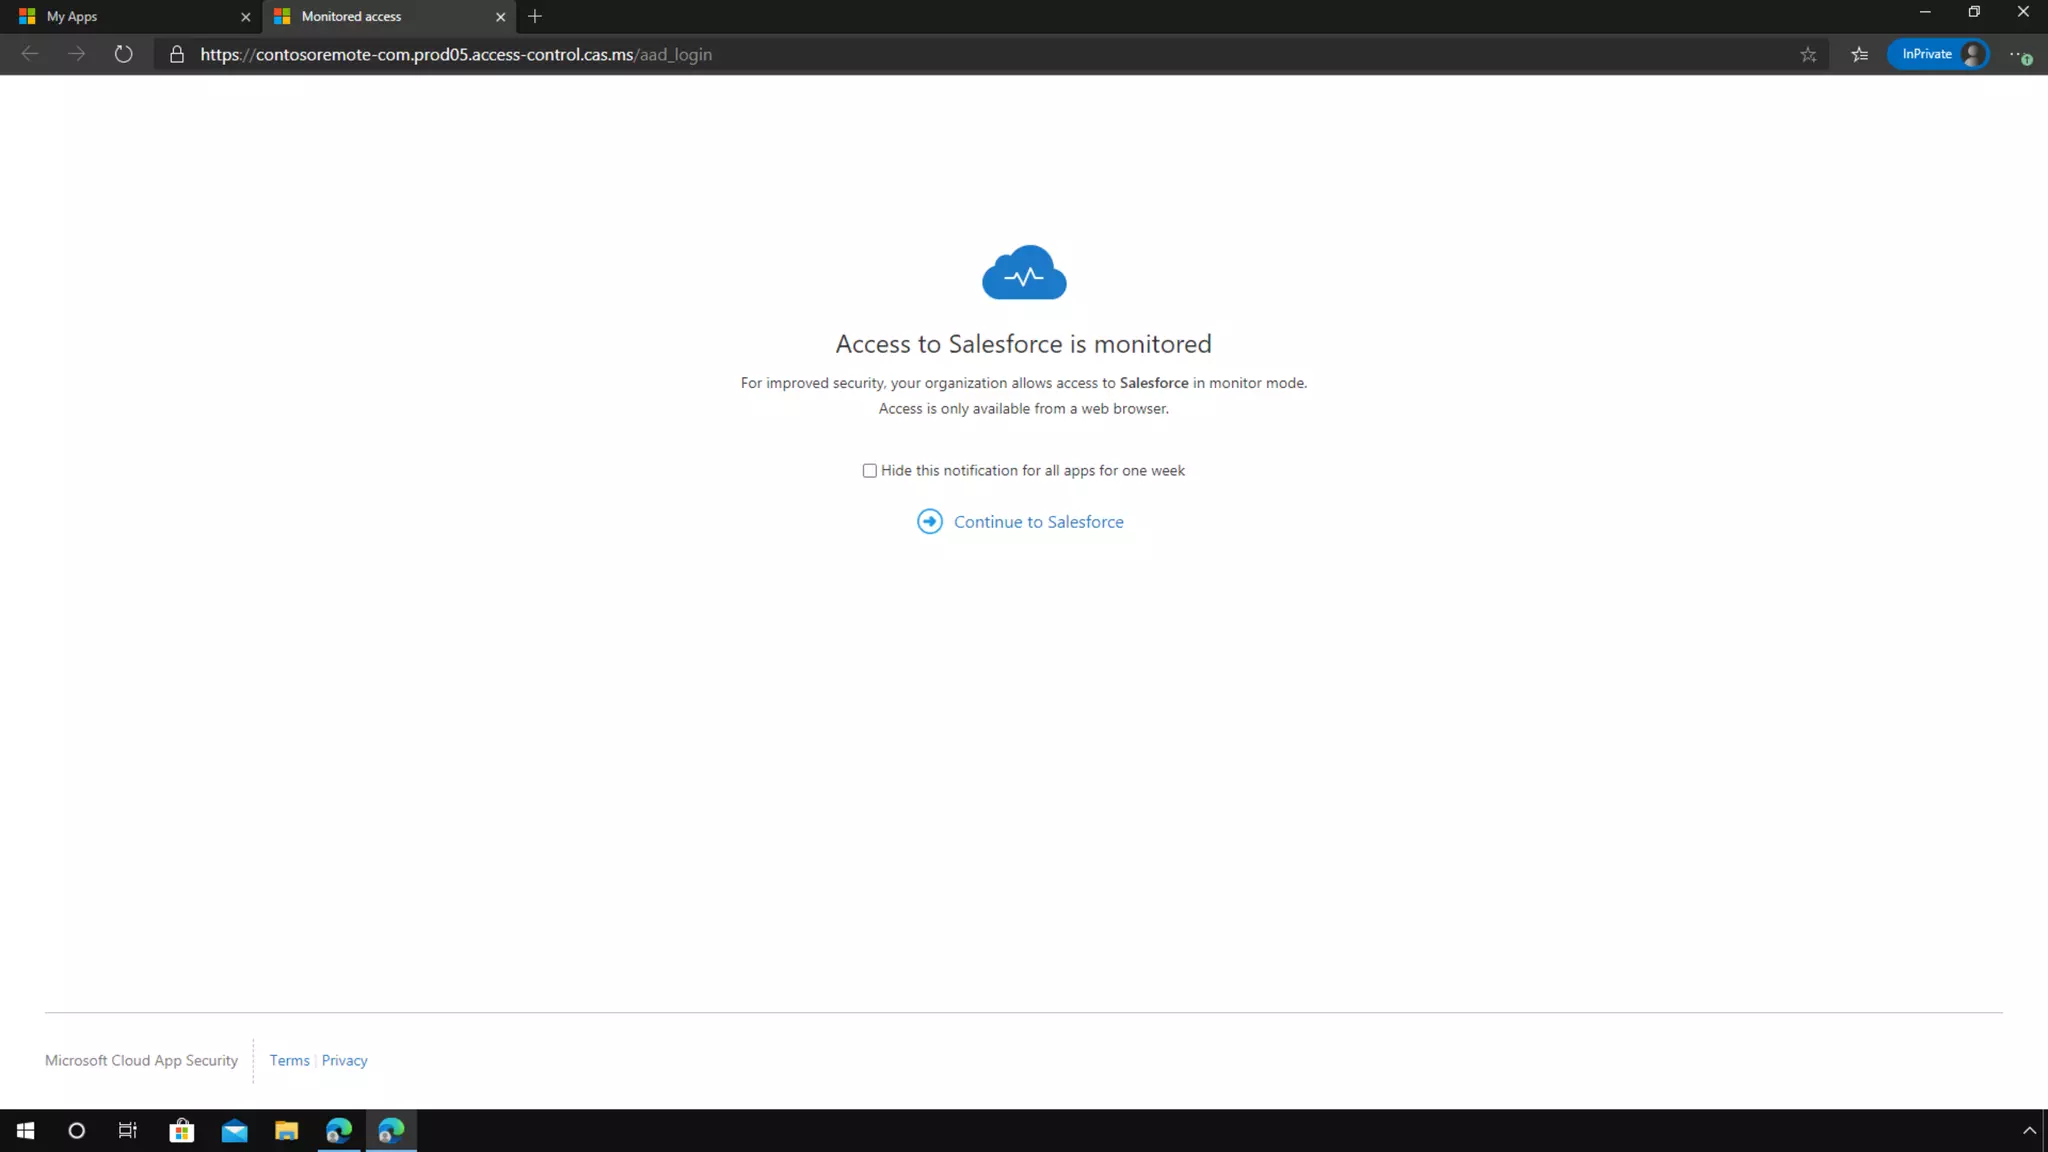Click the URL address bar field

click(x=900, y=54)
